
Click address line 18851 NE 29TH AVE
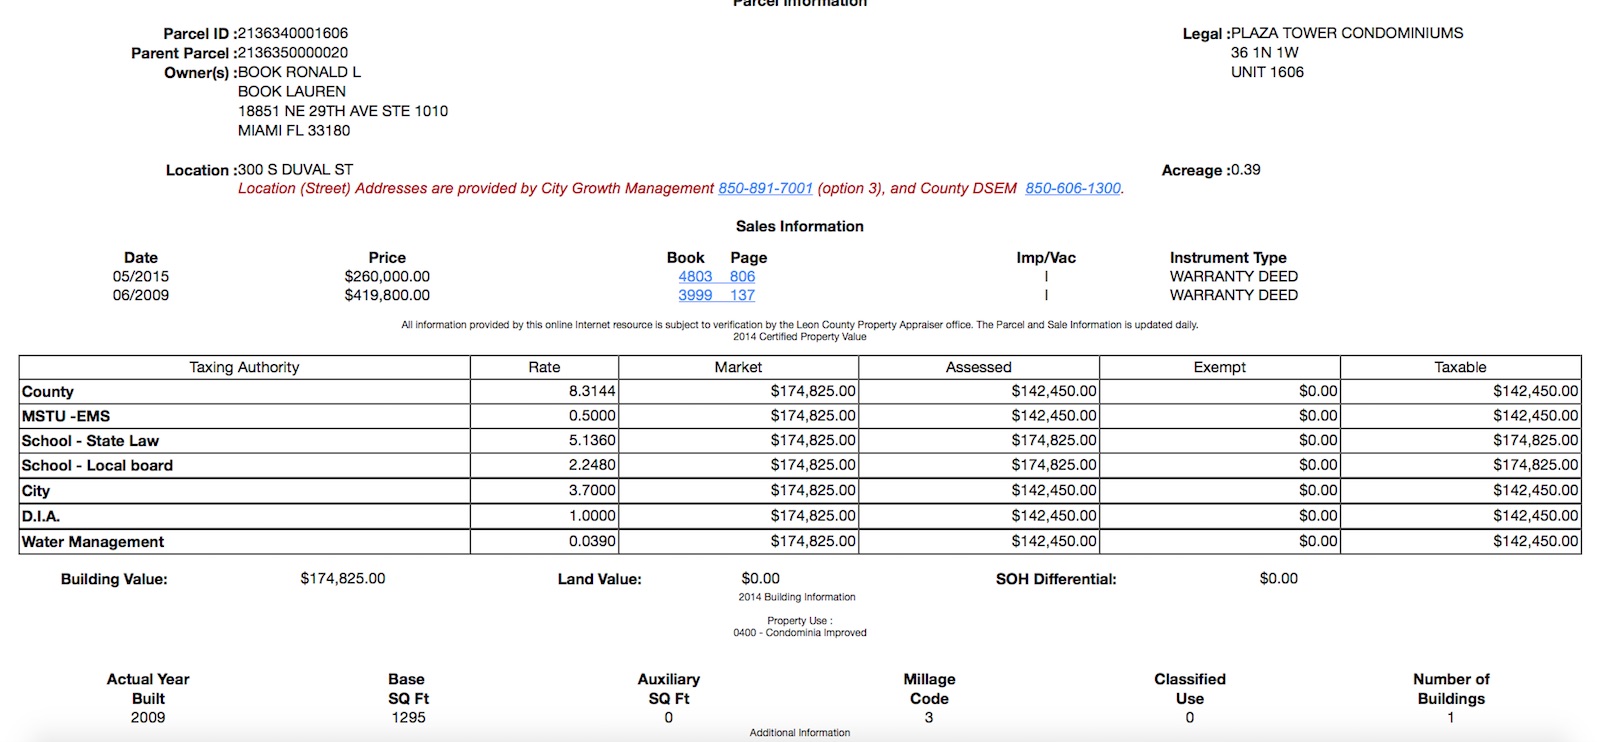click(343, 111)
